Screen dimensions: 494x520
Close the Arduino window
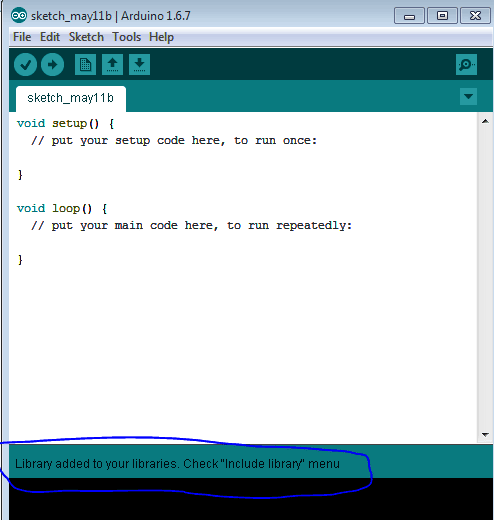point(475,16)
